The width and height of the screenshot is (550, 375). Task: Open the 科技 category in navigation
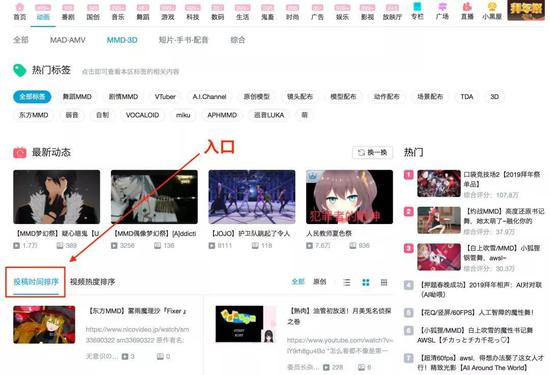click(x=193, y=12)
